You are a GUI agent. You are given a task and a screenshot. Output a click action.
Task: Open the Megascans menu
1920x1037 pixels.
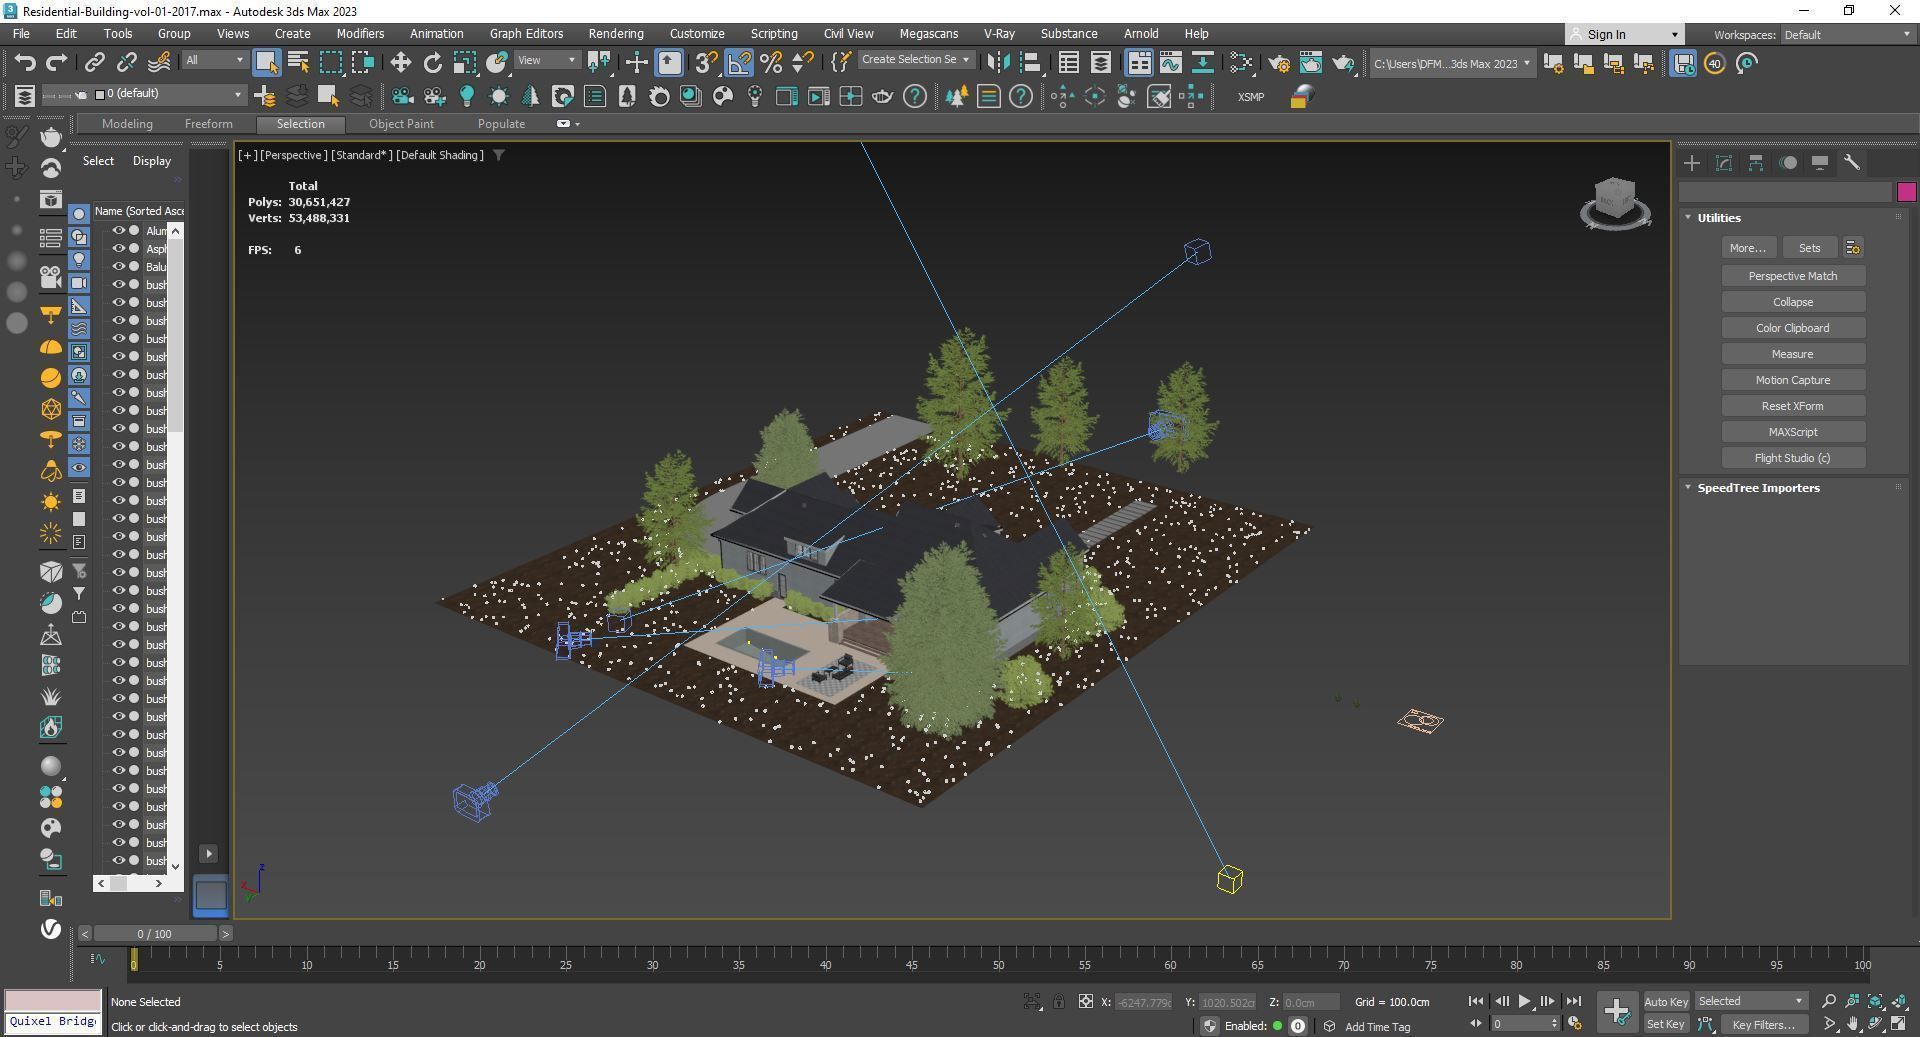click(x=928, y=33)
